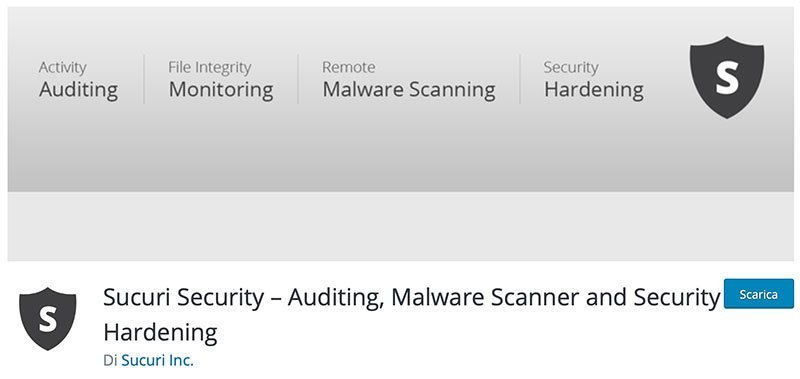Click the small Sucuri shield plugin icon
The image size is (800, 379).
pyautogui.click(x=47, y=318)
